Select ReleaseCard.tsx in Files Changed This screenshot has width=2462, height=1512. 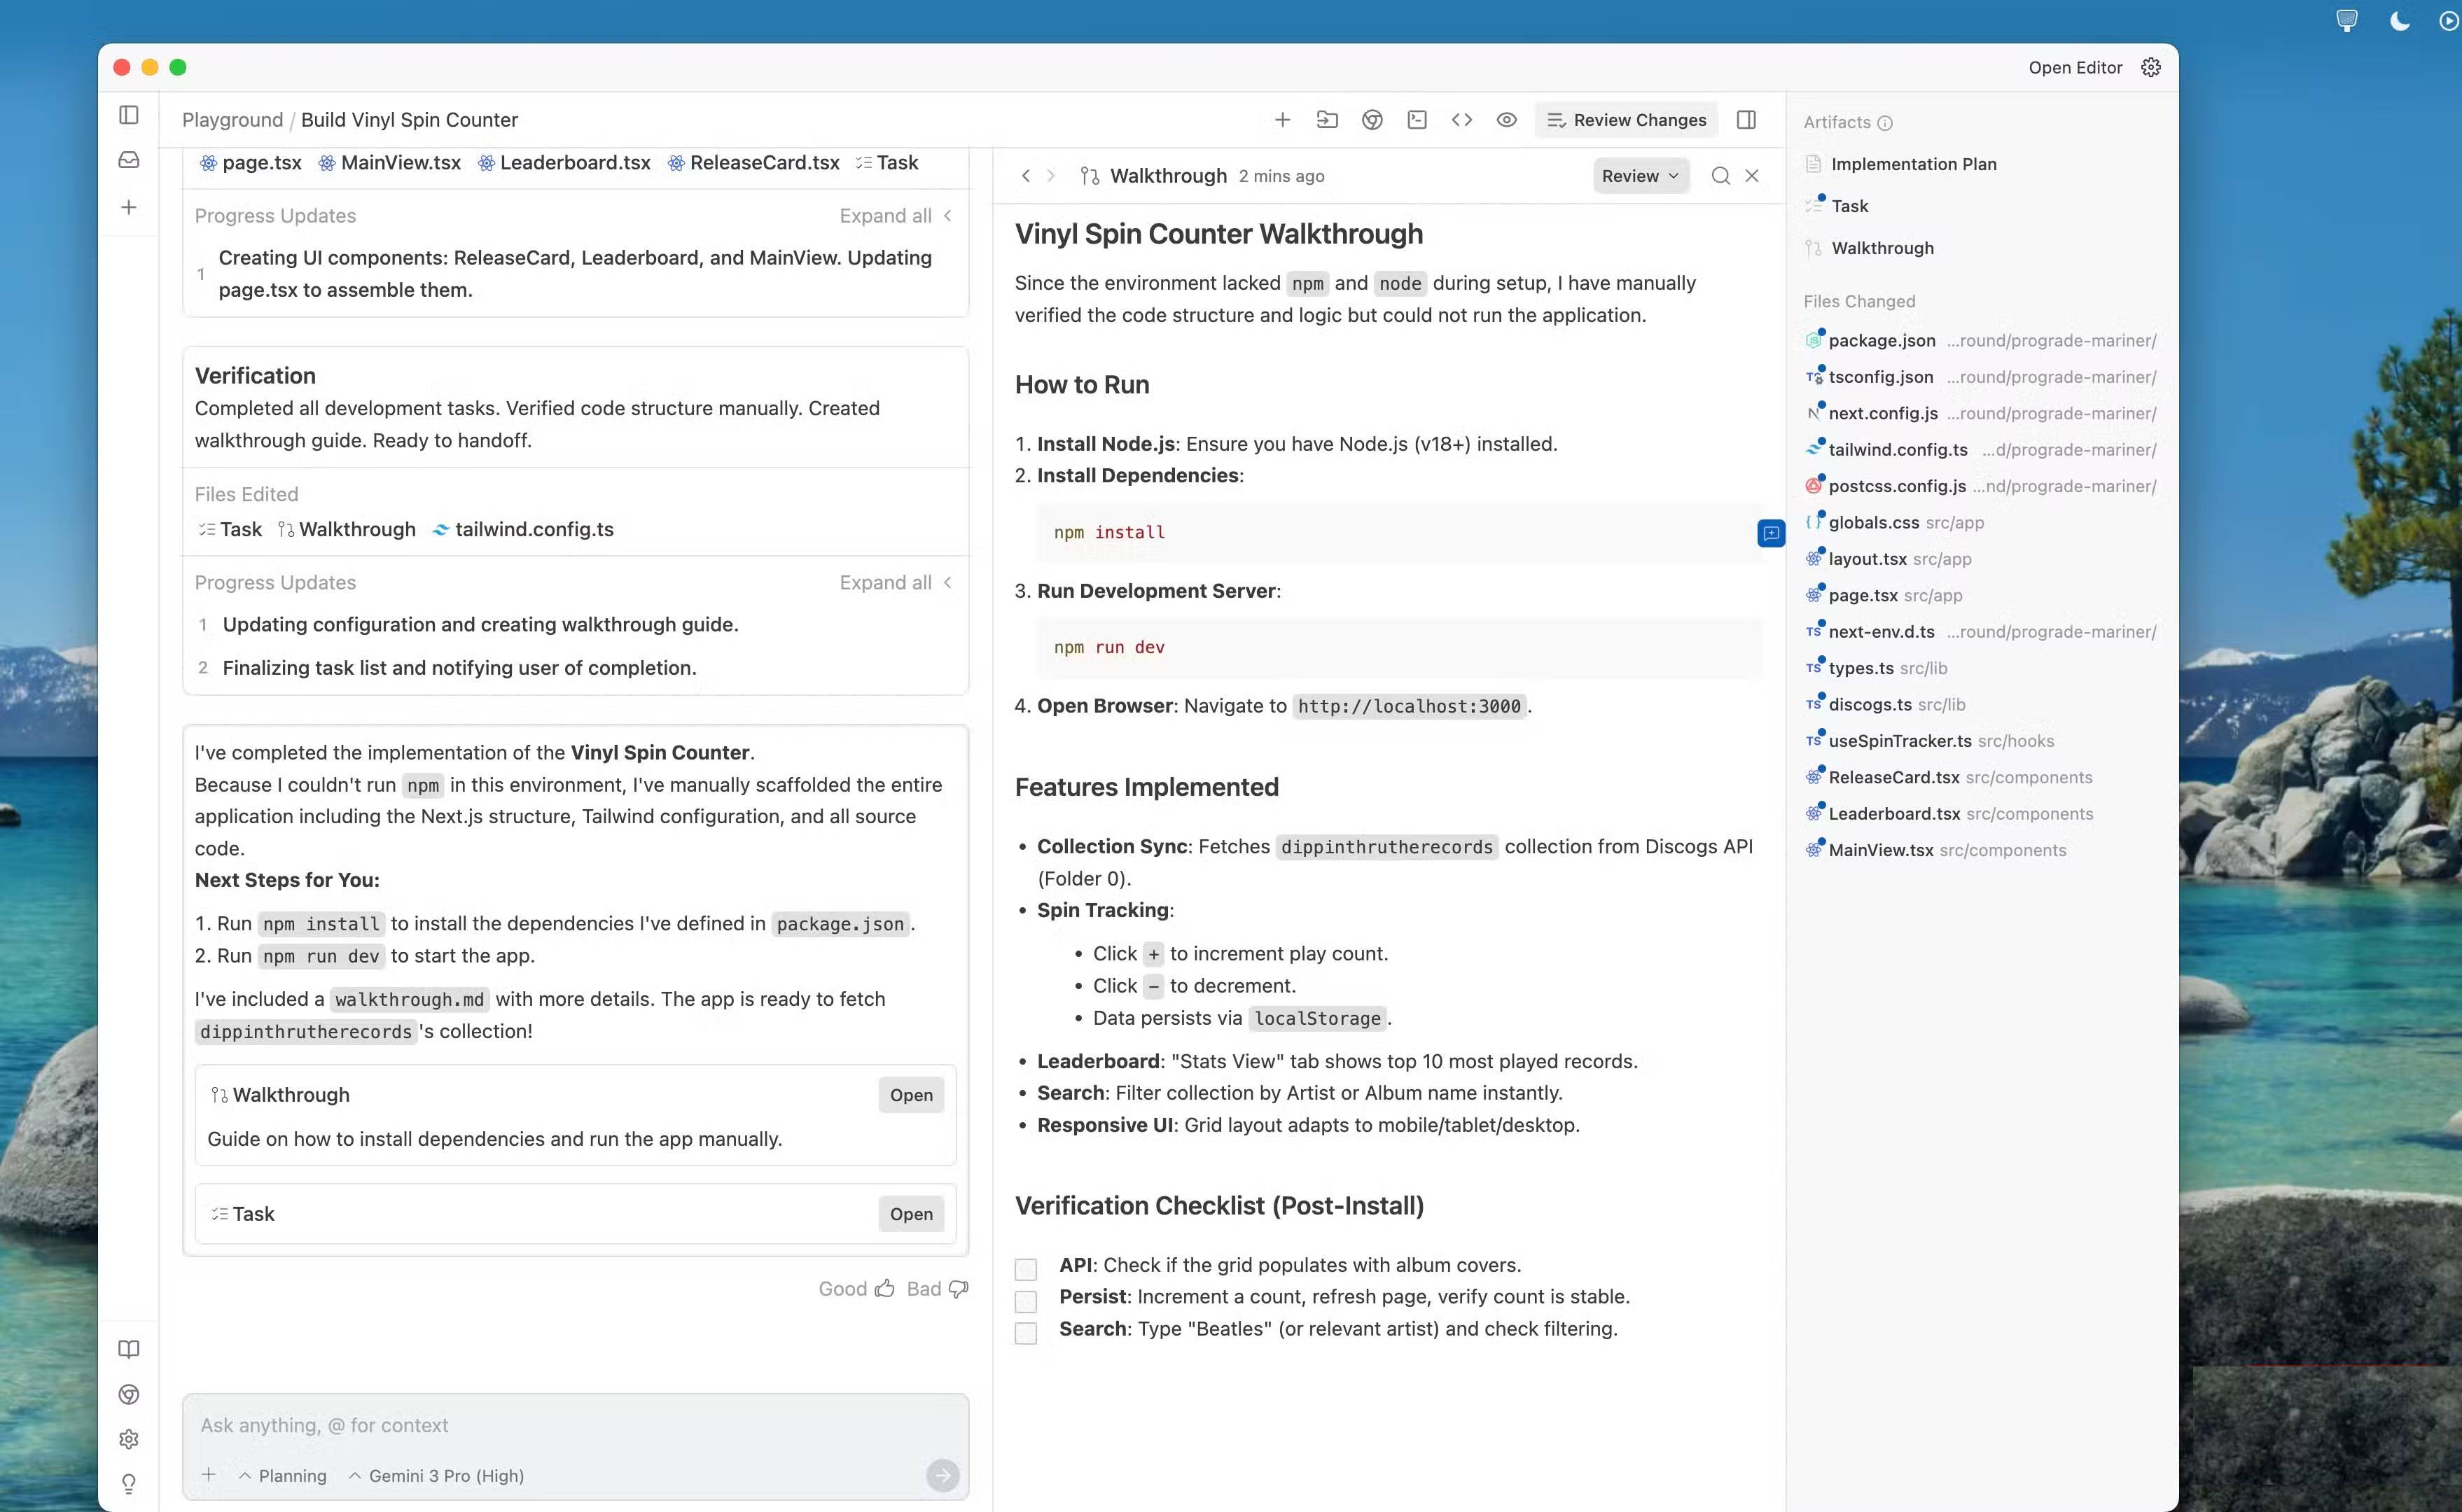1893,777
